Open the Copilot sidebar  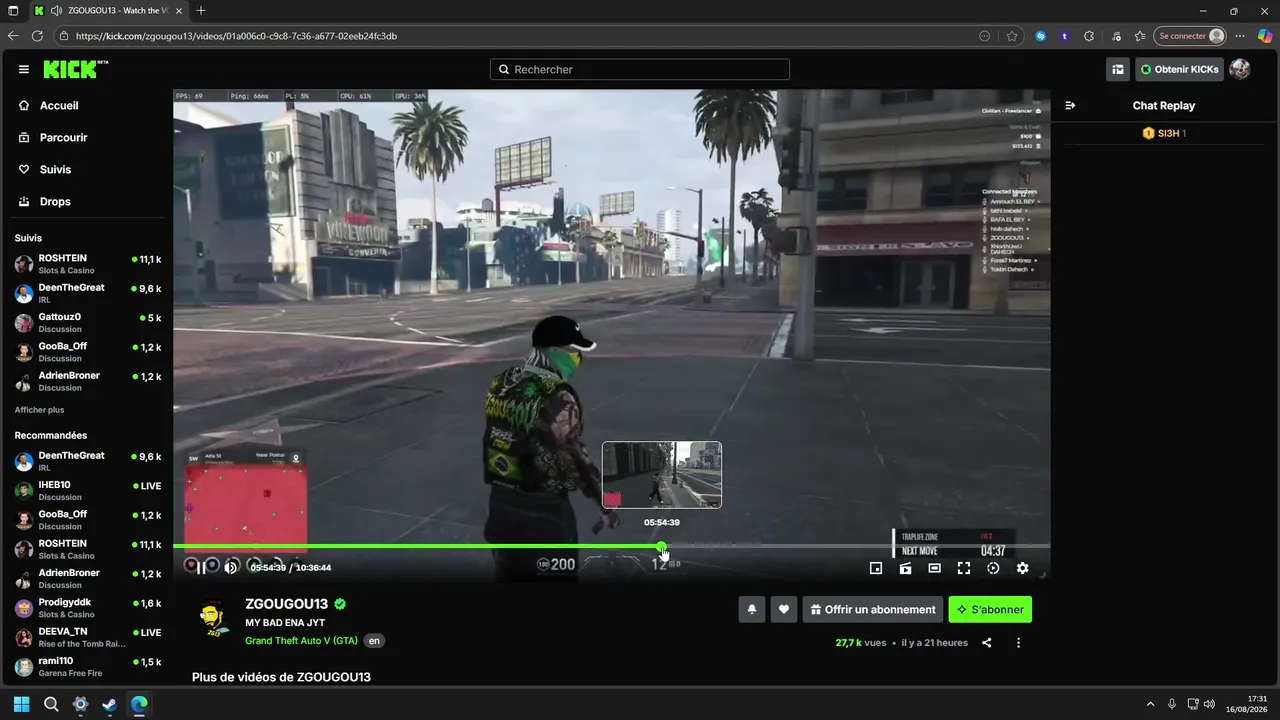(1265, 36)
